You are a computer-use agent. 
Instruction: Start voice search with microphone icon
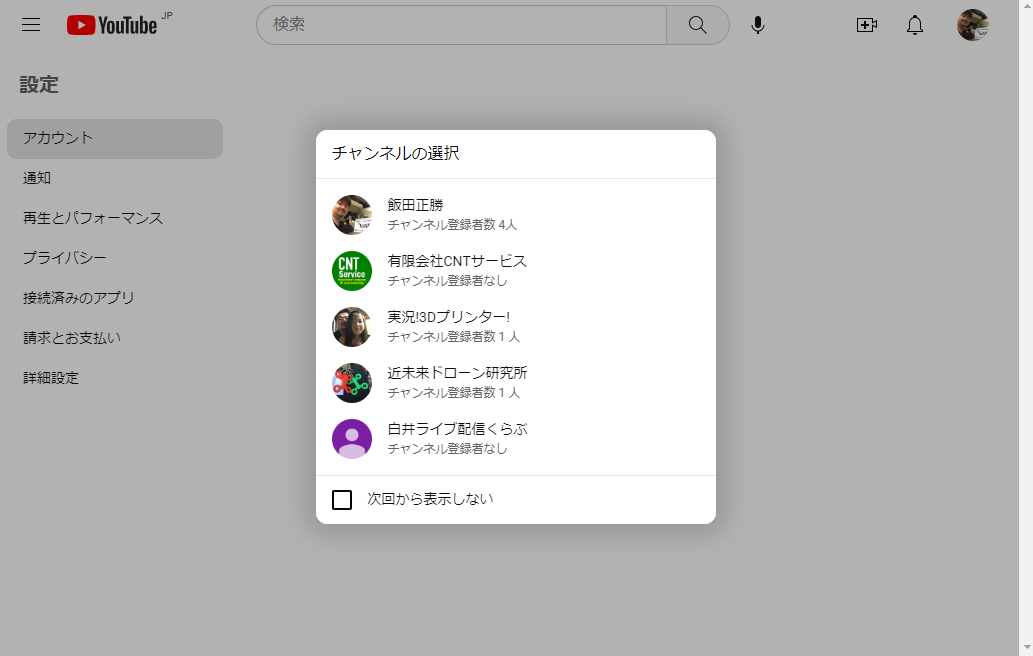coord(758,25)
